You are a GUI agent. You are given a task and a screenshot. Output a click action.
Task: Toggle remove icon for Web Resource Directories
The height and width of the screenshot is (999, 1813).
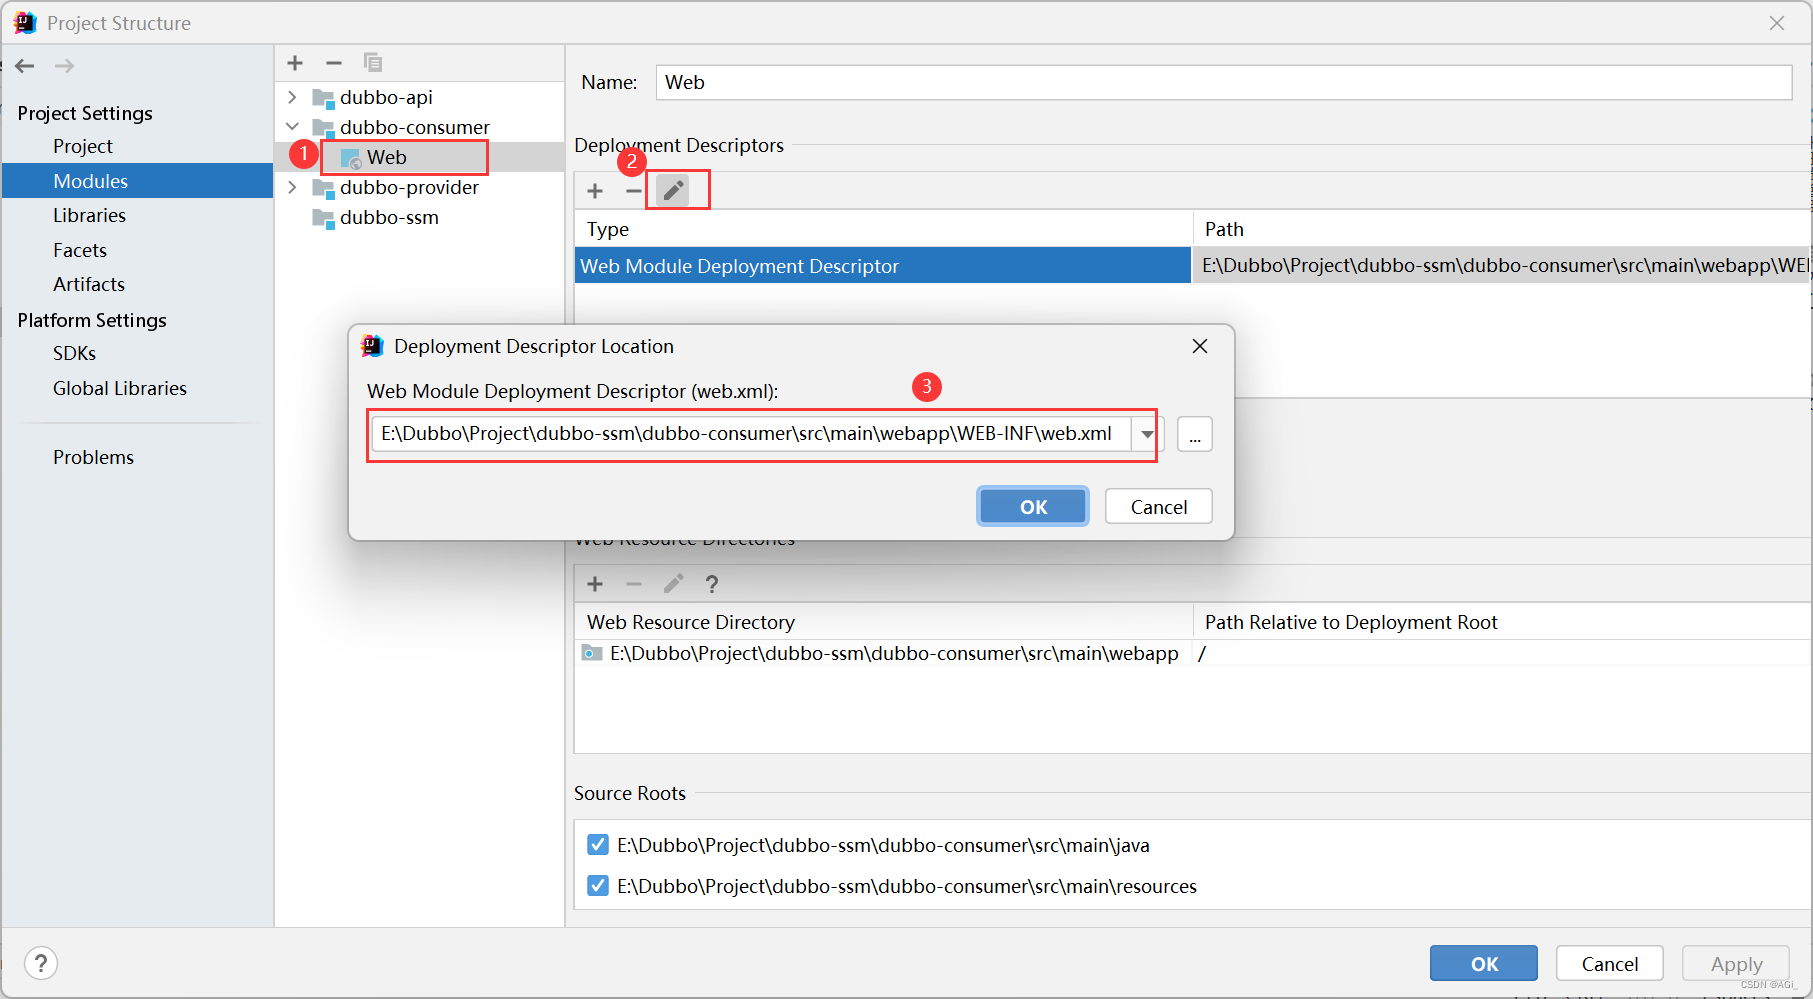coord(633,583)
